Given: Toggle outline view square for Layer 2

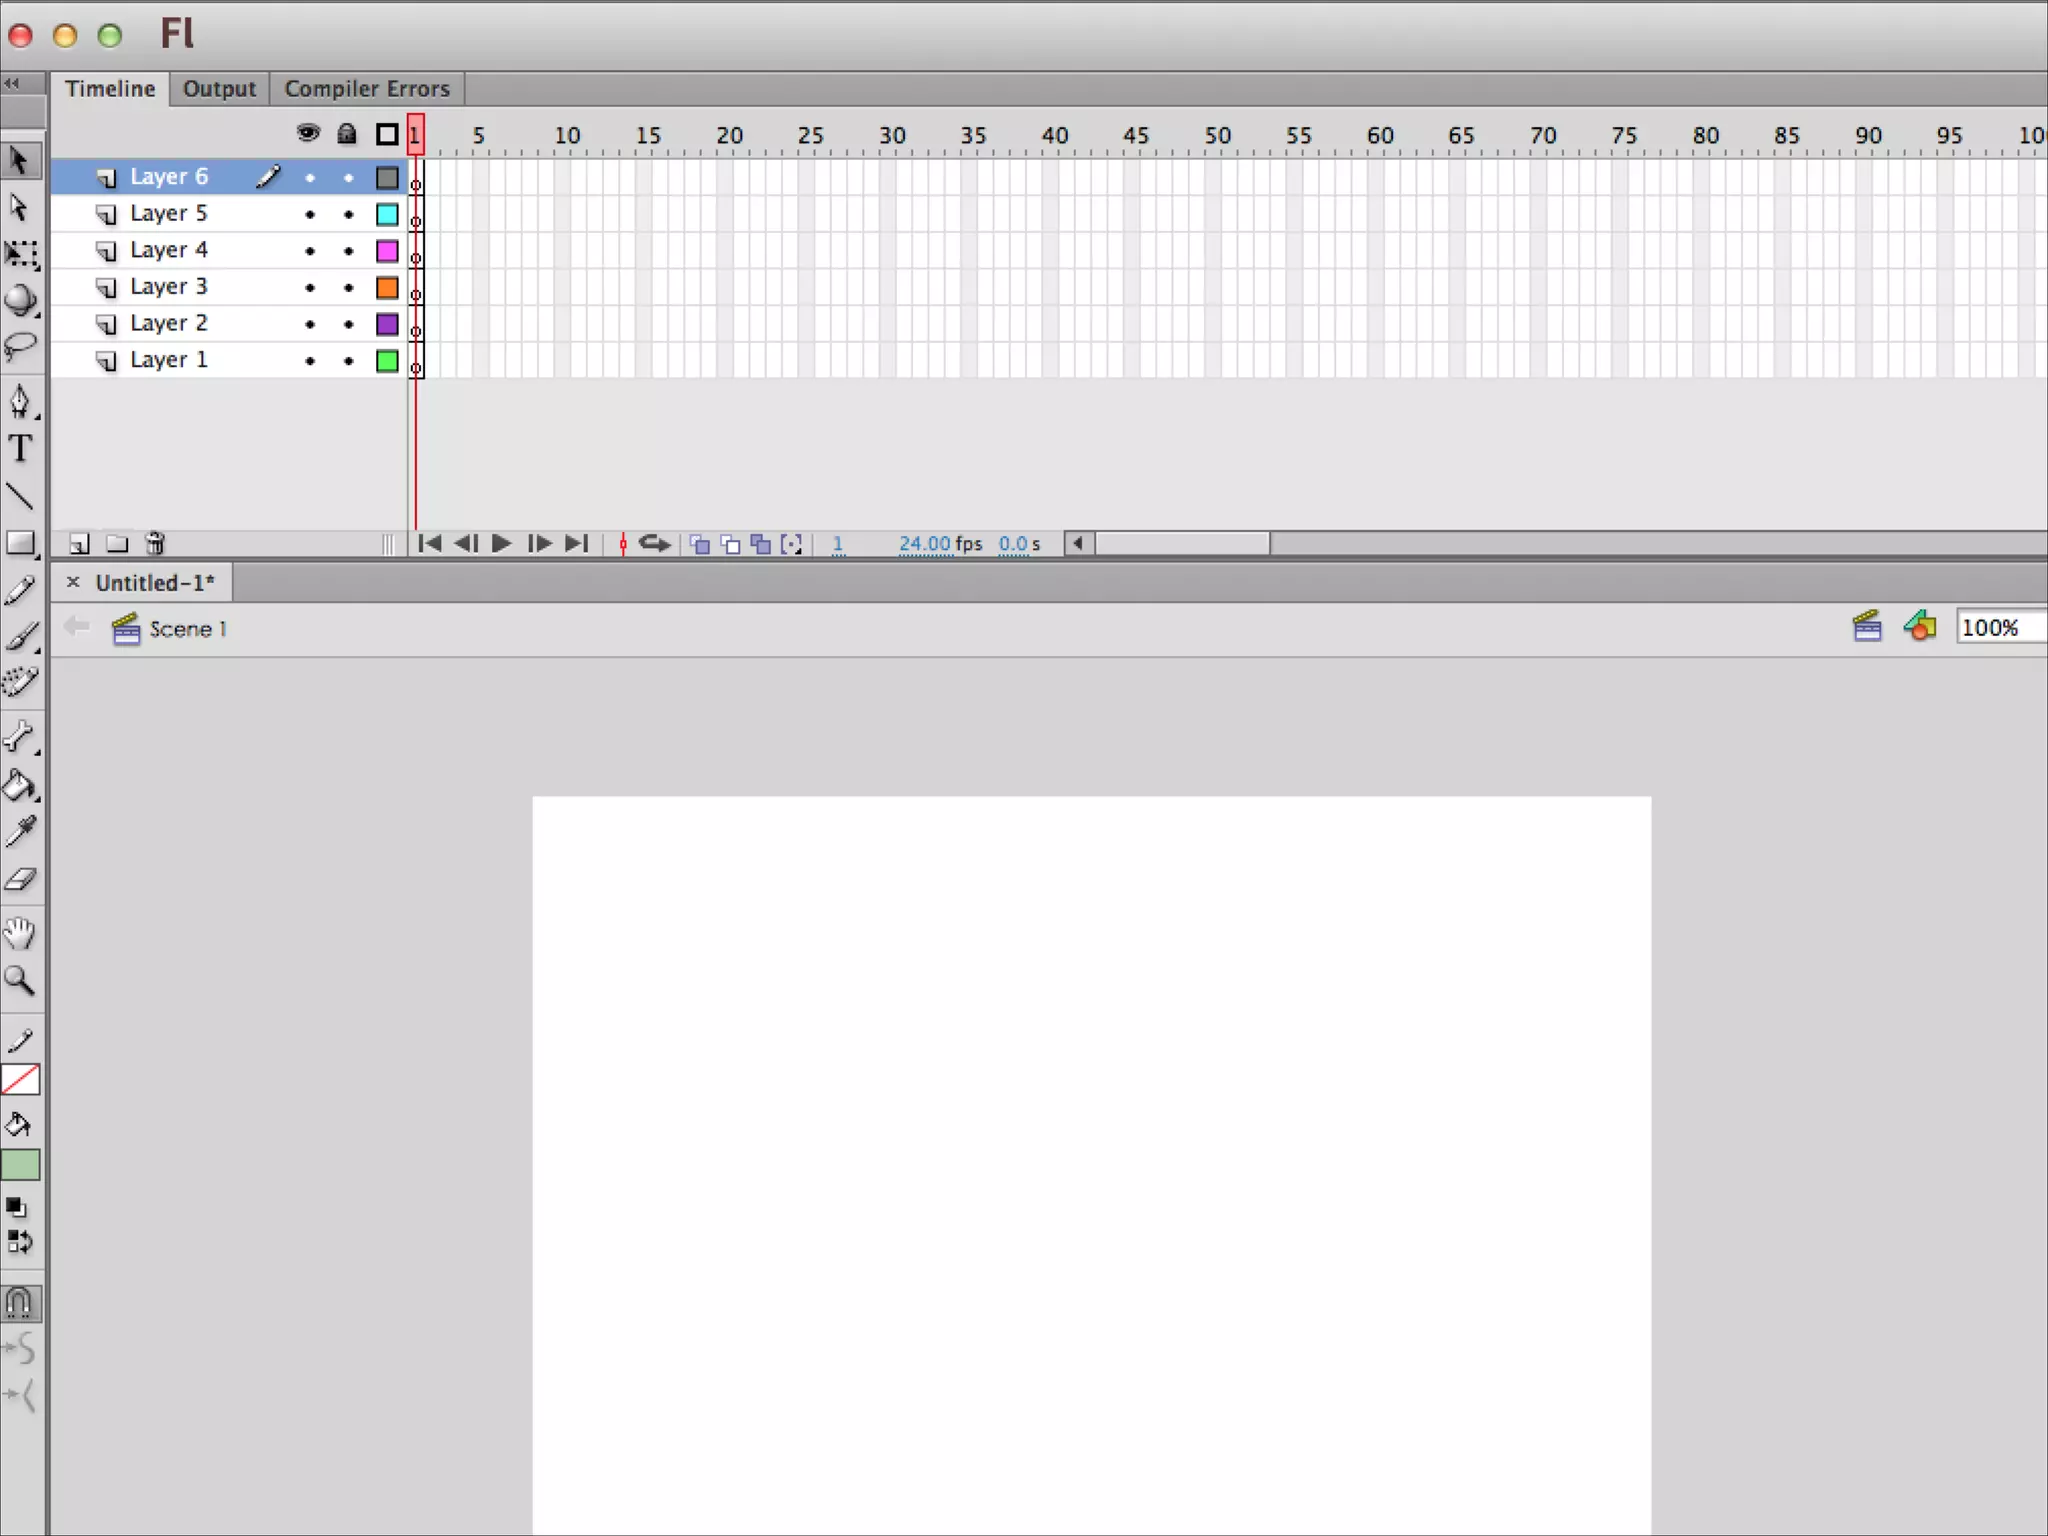Looking at the screenshot, I should [x=387, y=324].
